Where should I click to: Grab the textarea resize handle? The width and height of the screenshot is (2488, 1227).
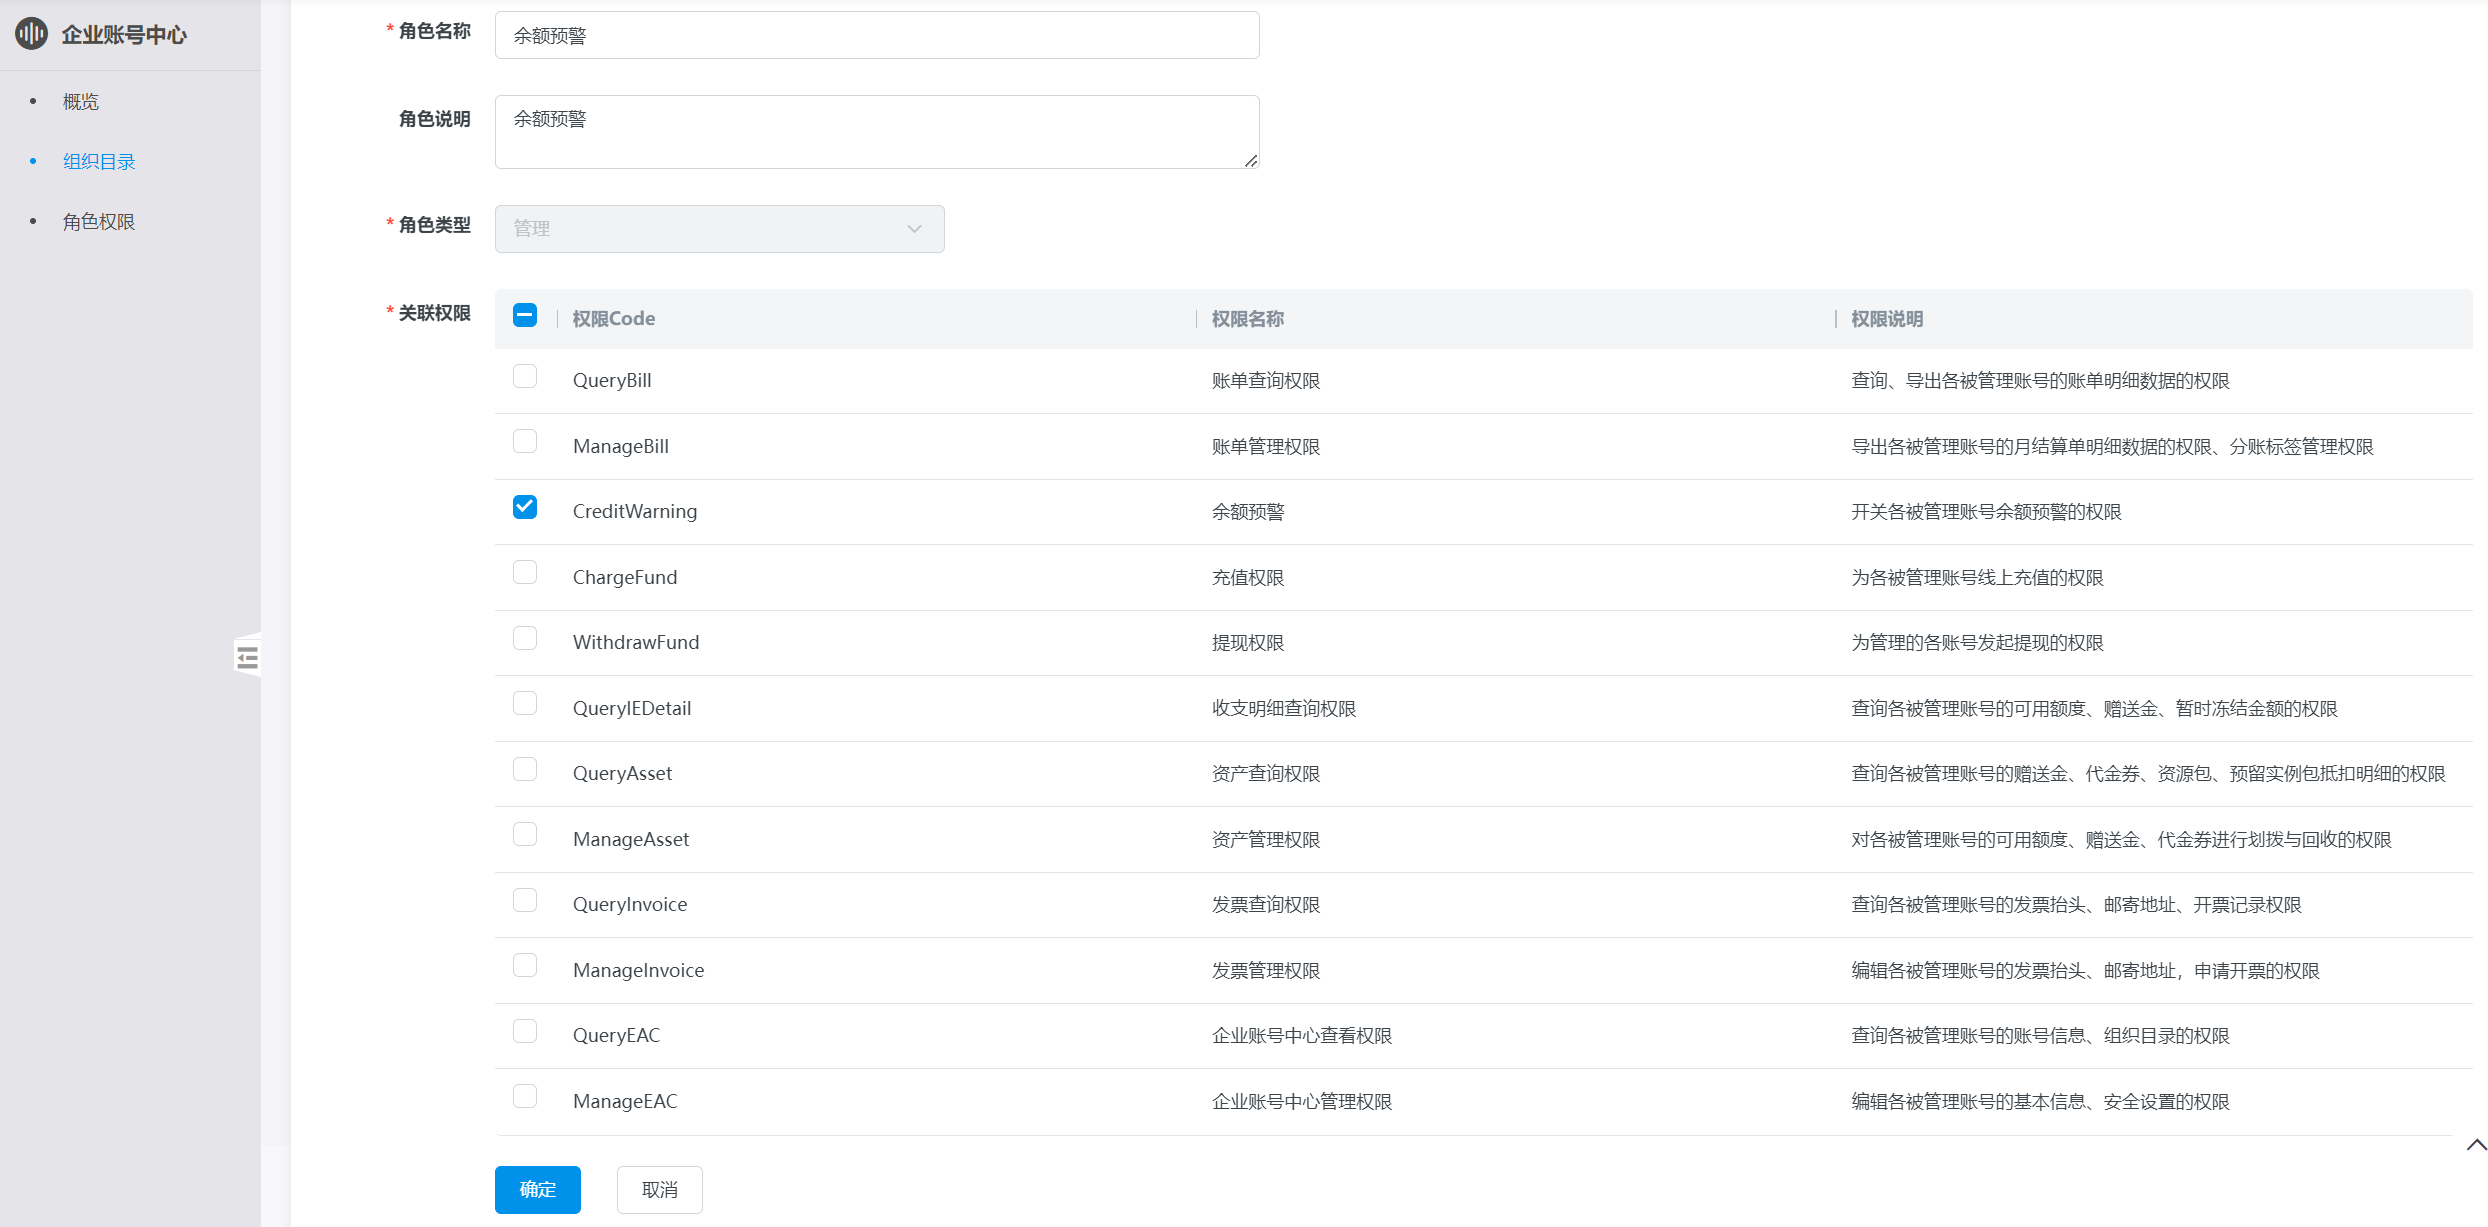1251,161
